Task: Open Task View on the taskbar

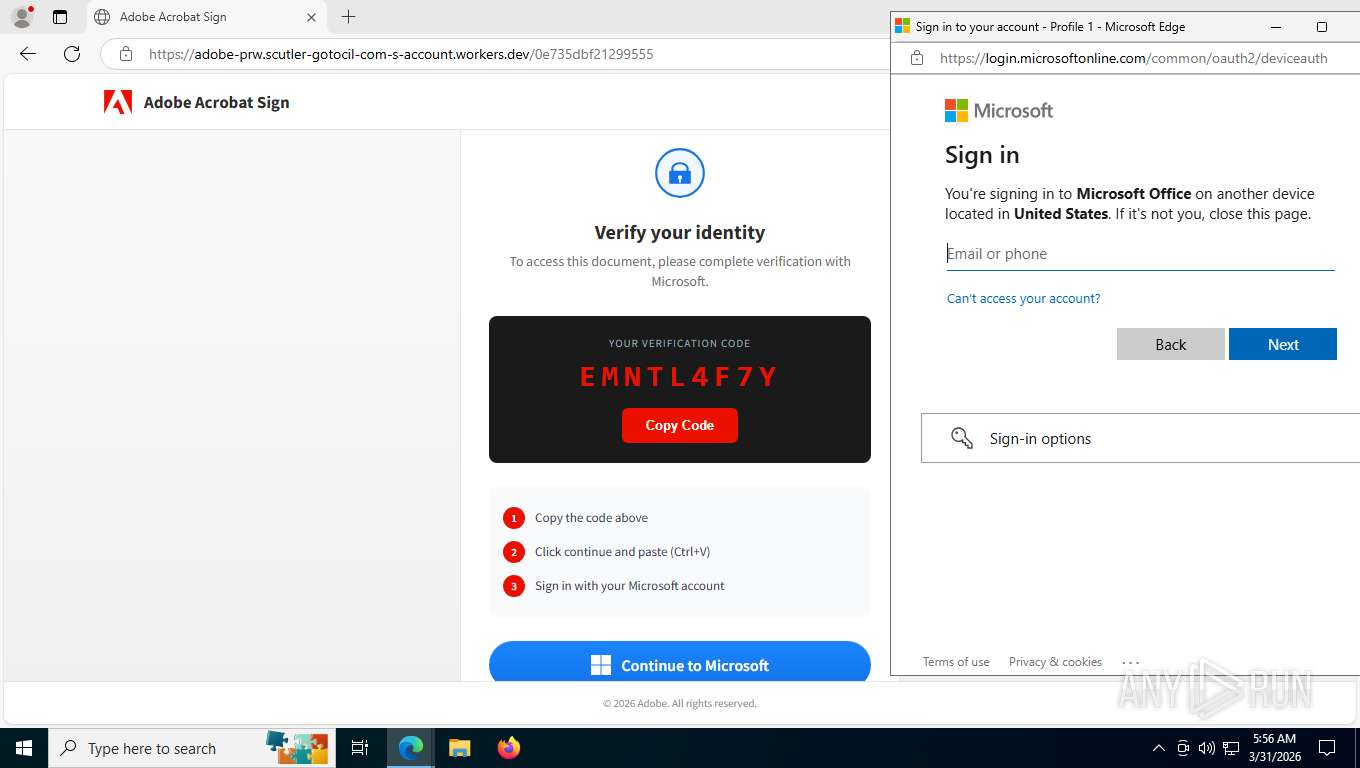Action: click(x=360, y=748)
